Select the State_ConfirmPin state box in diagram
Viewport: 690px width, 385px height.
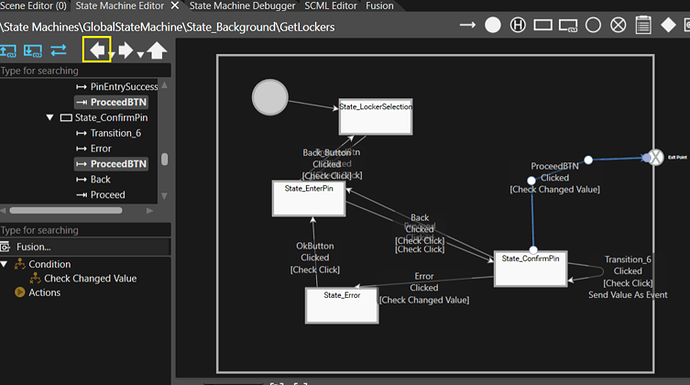[530, 269]
